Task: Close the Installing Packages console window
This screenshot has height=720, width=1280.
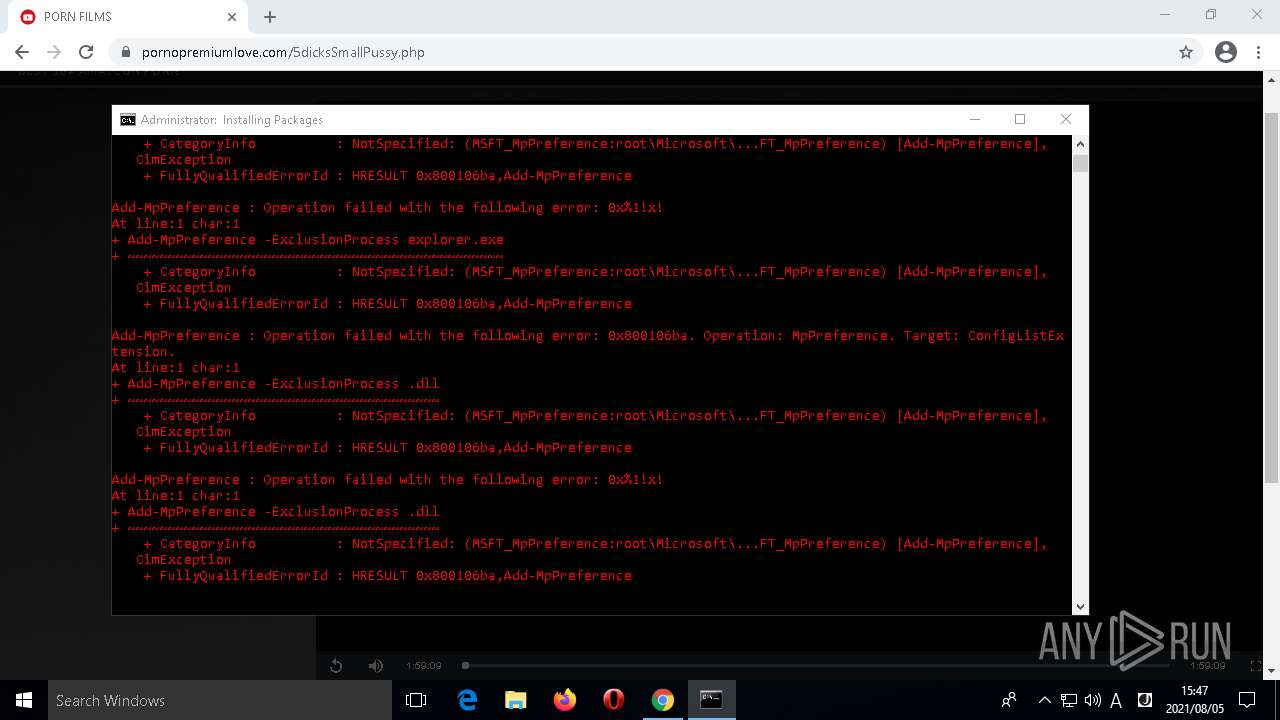Action: tap(1065, 119)
